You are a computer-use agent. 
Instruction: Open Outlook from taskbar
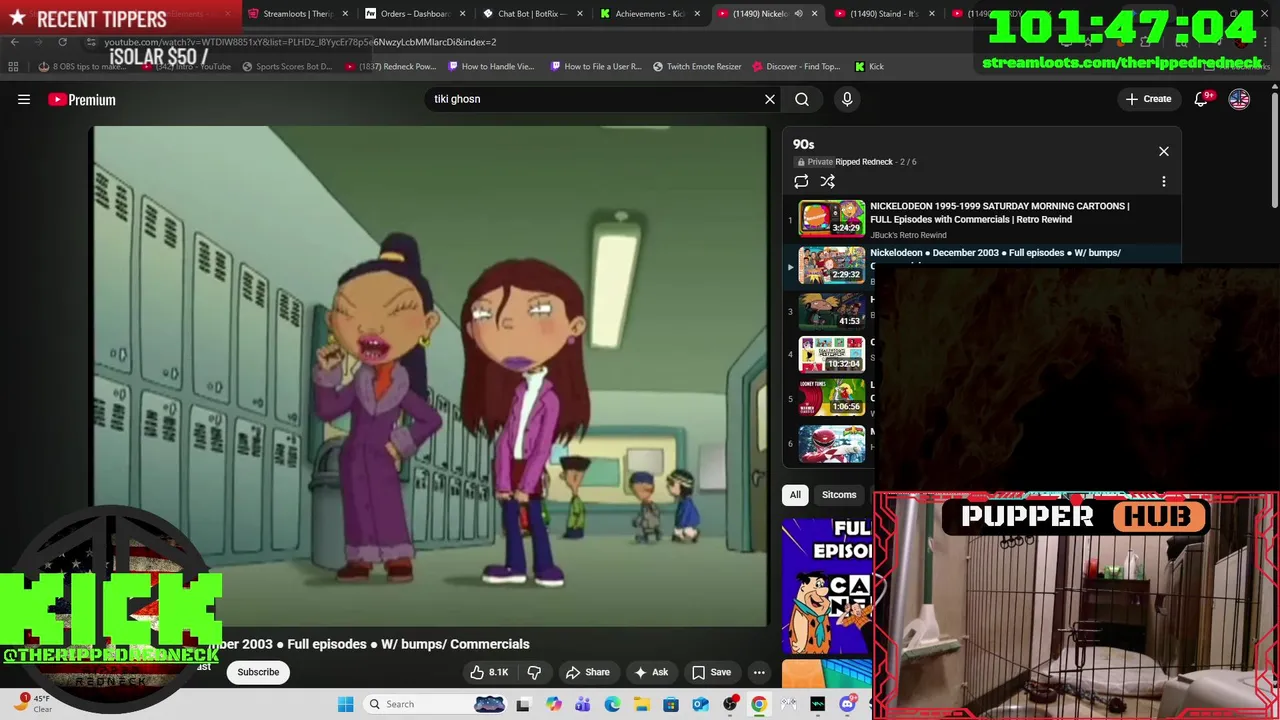700,704
